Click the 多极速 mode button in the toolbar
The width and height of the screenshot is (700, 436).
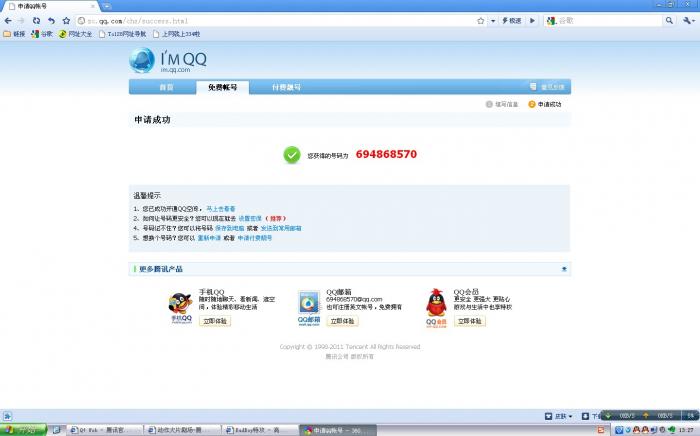(512, 21)
